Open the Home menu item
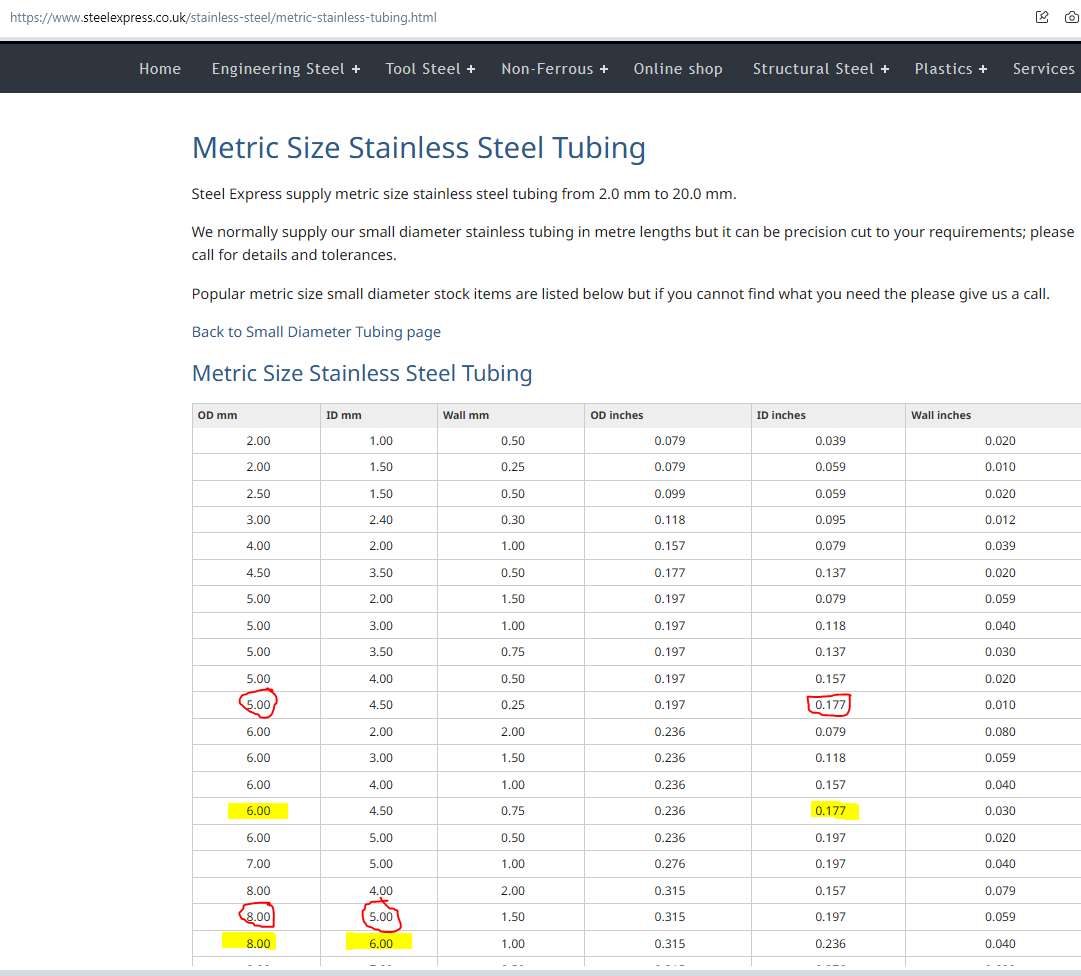The width and height of the screenshot is (1081, 976). click(x=160, y=69)
